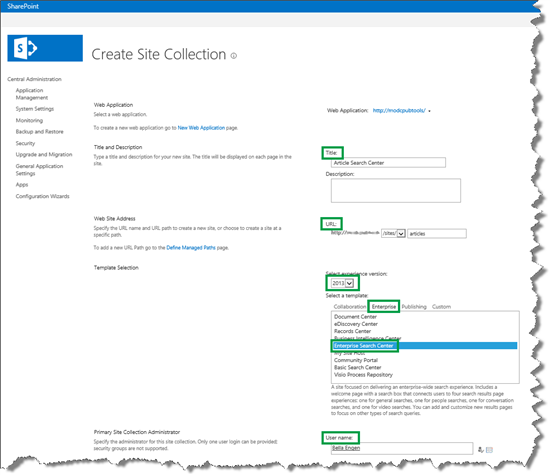Select eDiscovery Center template
This screenshot has width=550, height=475.
pyautogui.click(x=356, y=324)
